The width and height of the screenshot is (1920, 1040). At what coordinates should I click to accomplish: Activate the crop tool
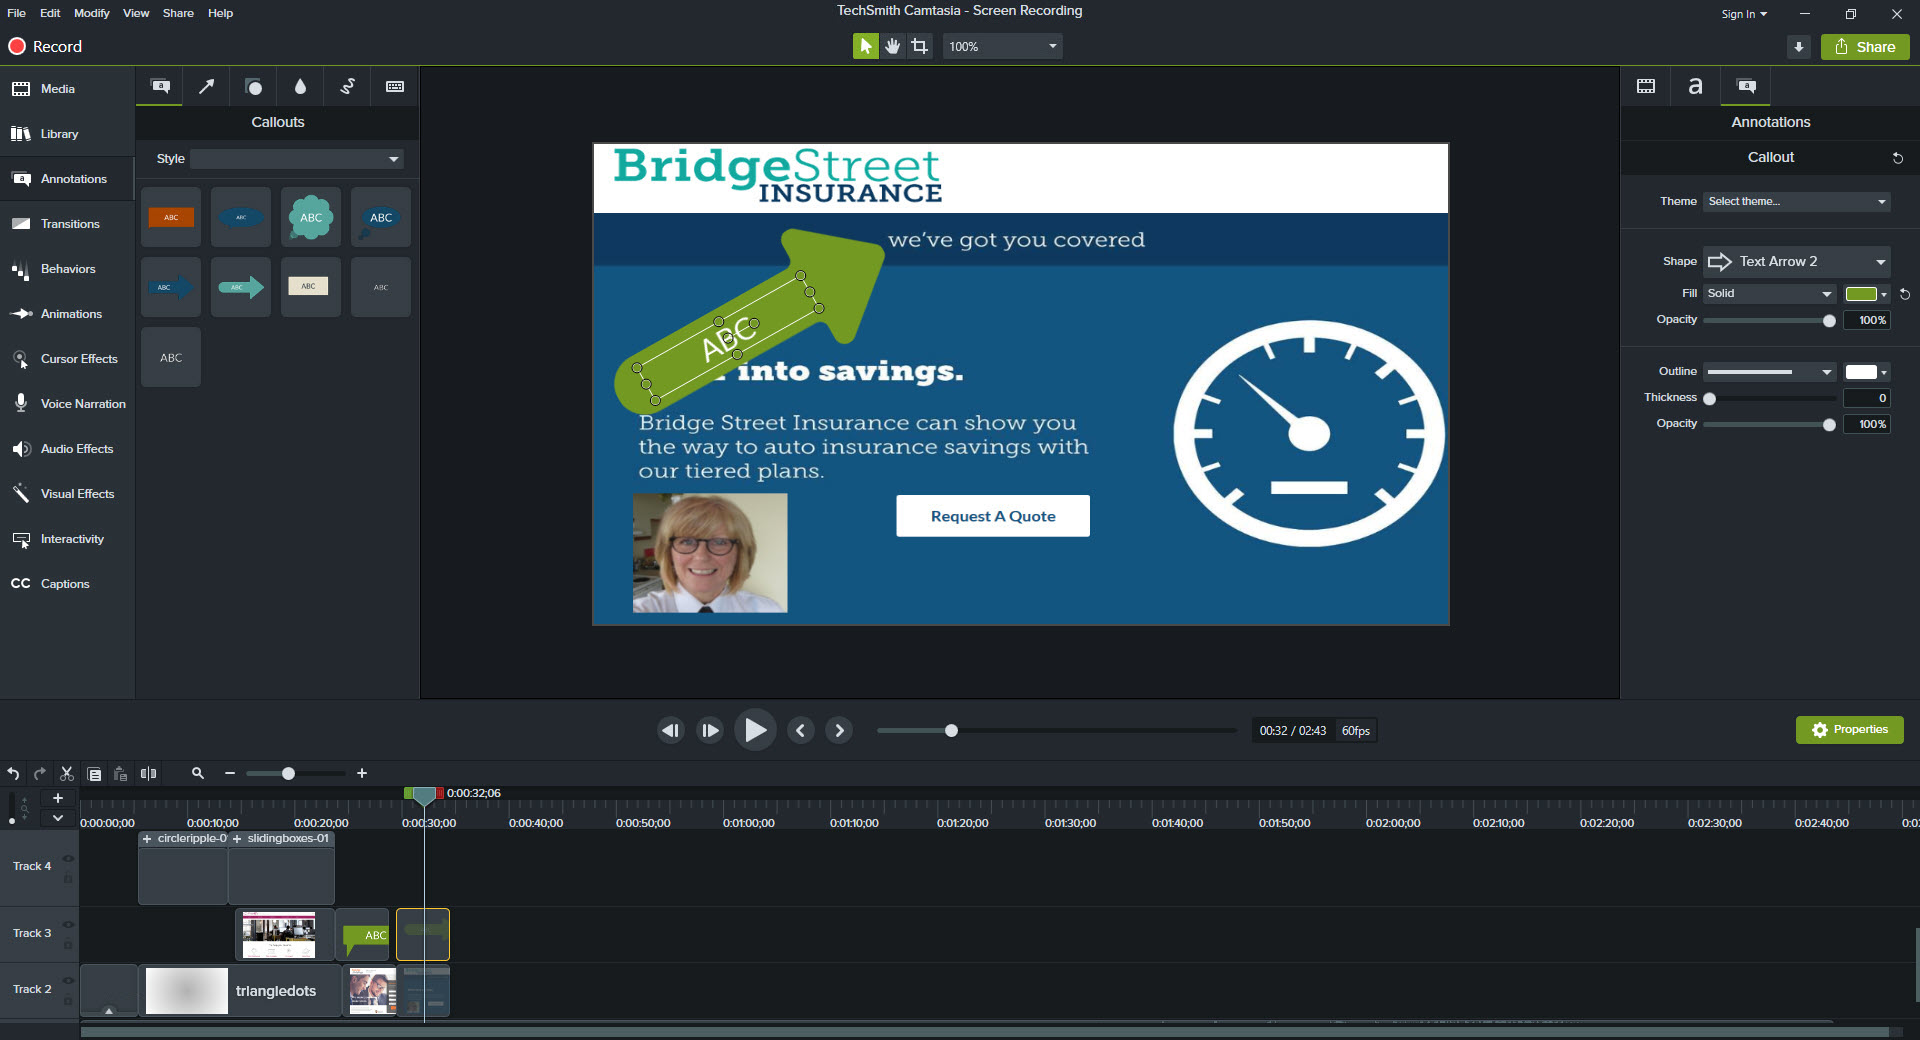[x=920, y=46]
